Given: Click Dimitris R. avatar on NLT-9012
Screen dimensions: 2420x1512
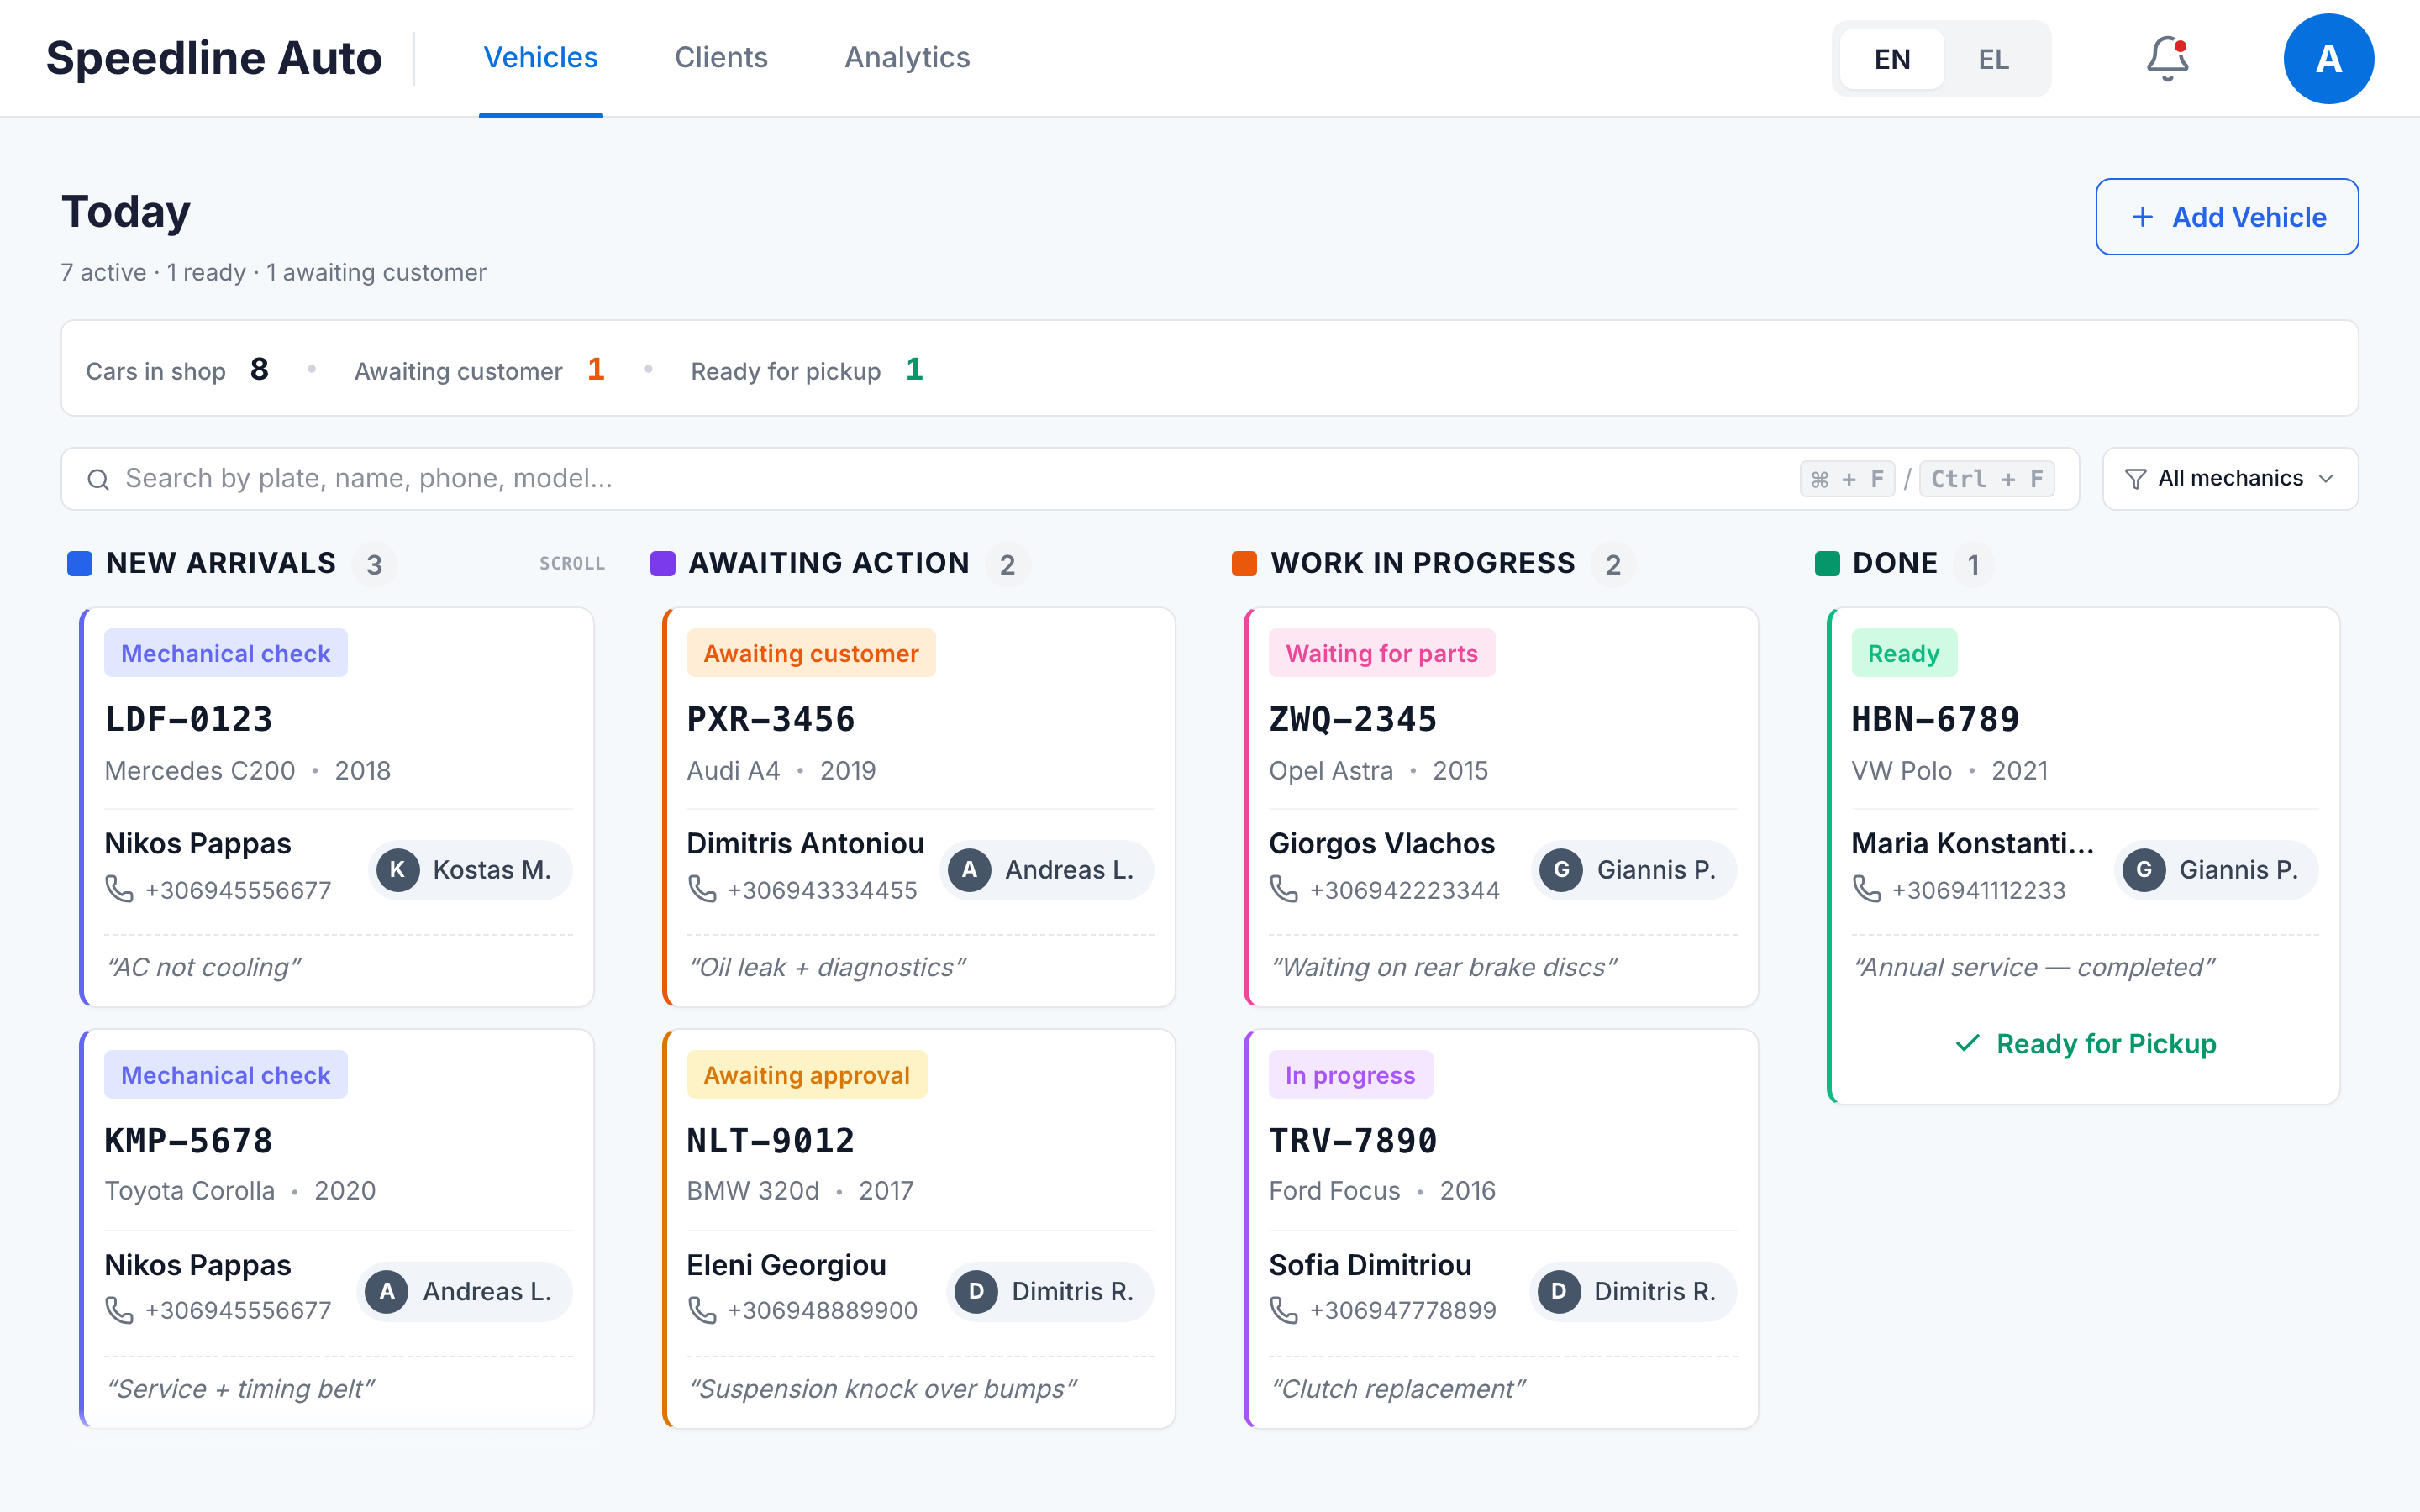Looking at the screenshot, I should click(976, 1291).
